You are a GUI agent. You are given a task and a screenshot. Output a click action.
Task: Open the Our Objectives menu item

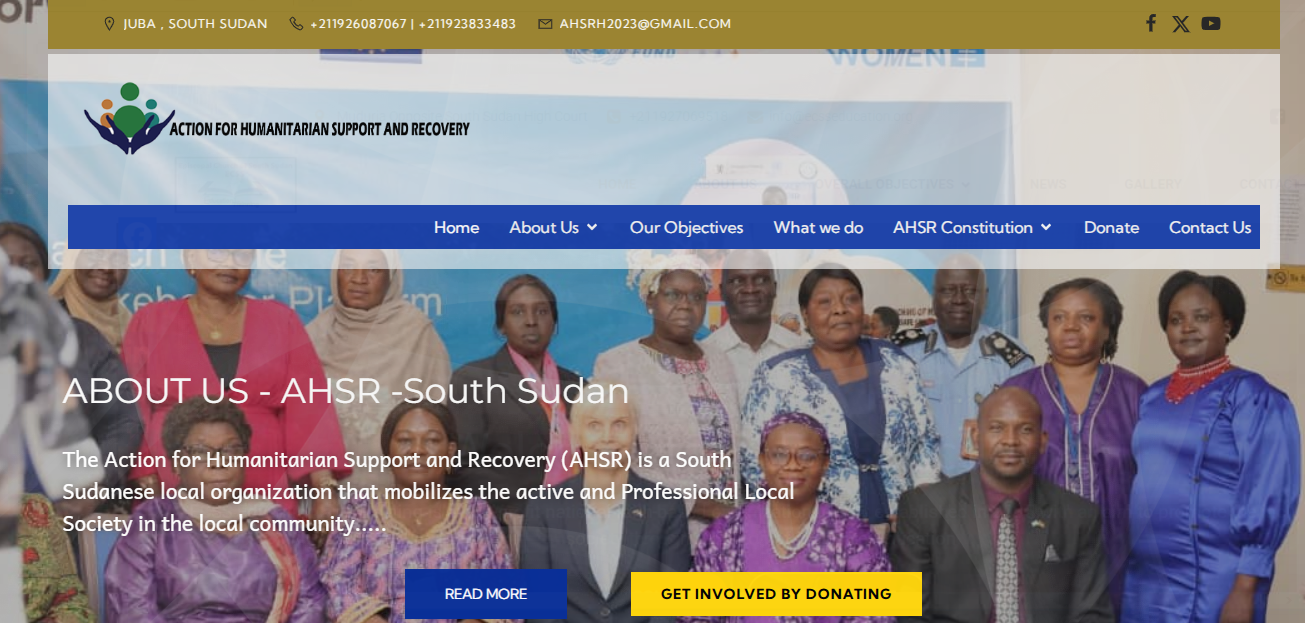coord(686,227)
